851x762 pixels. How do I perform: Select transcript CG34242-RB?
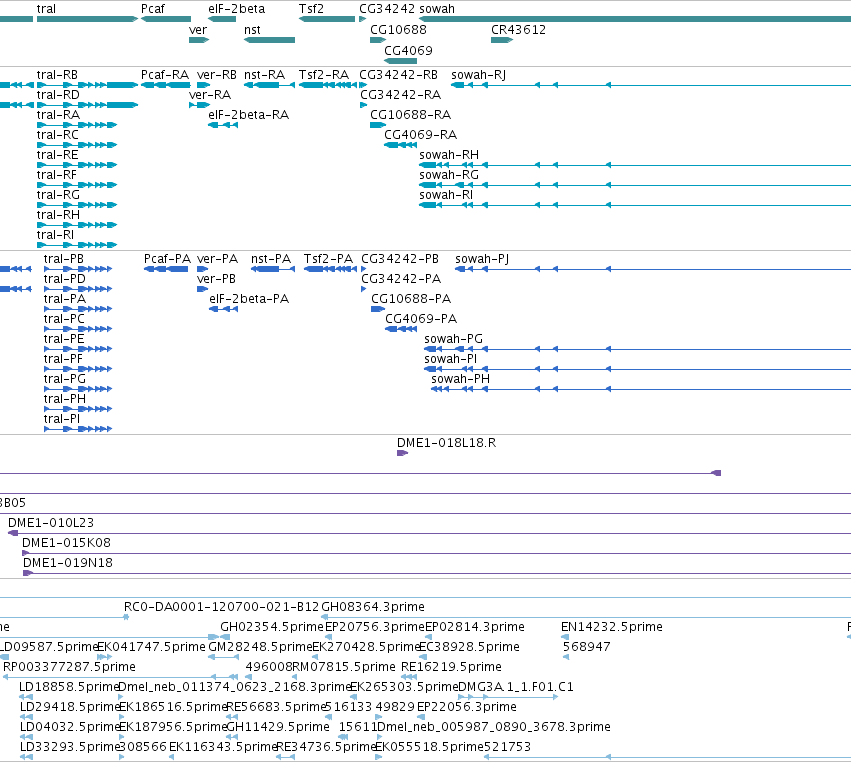point(398,75)
